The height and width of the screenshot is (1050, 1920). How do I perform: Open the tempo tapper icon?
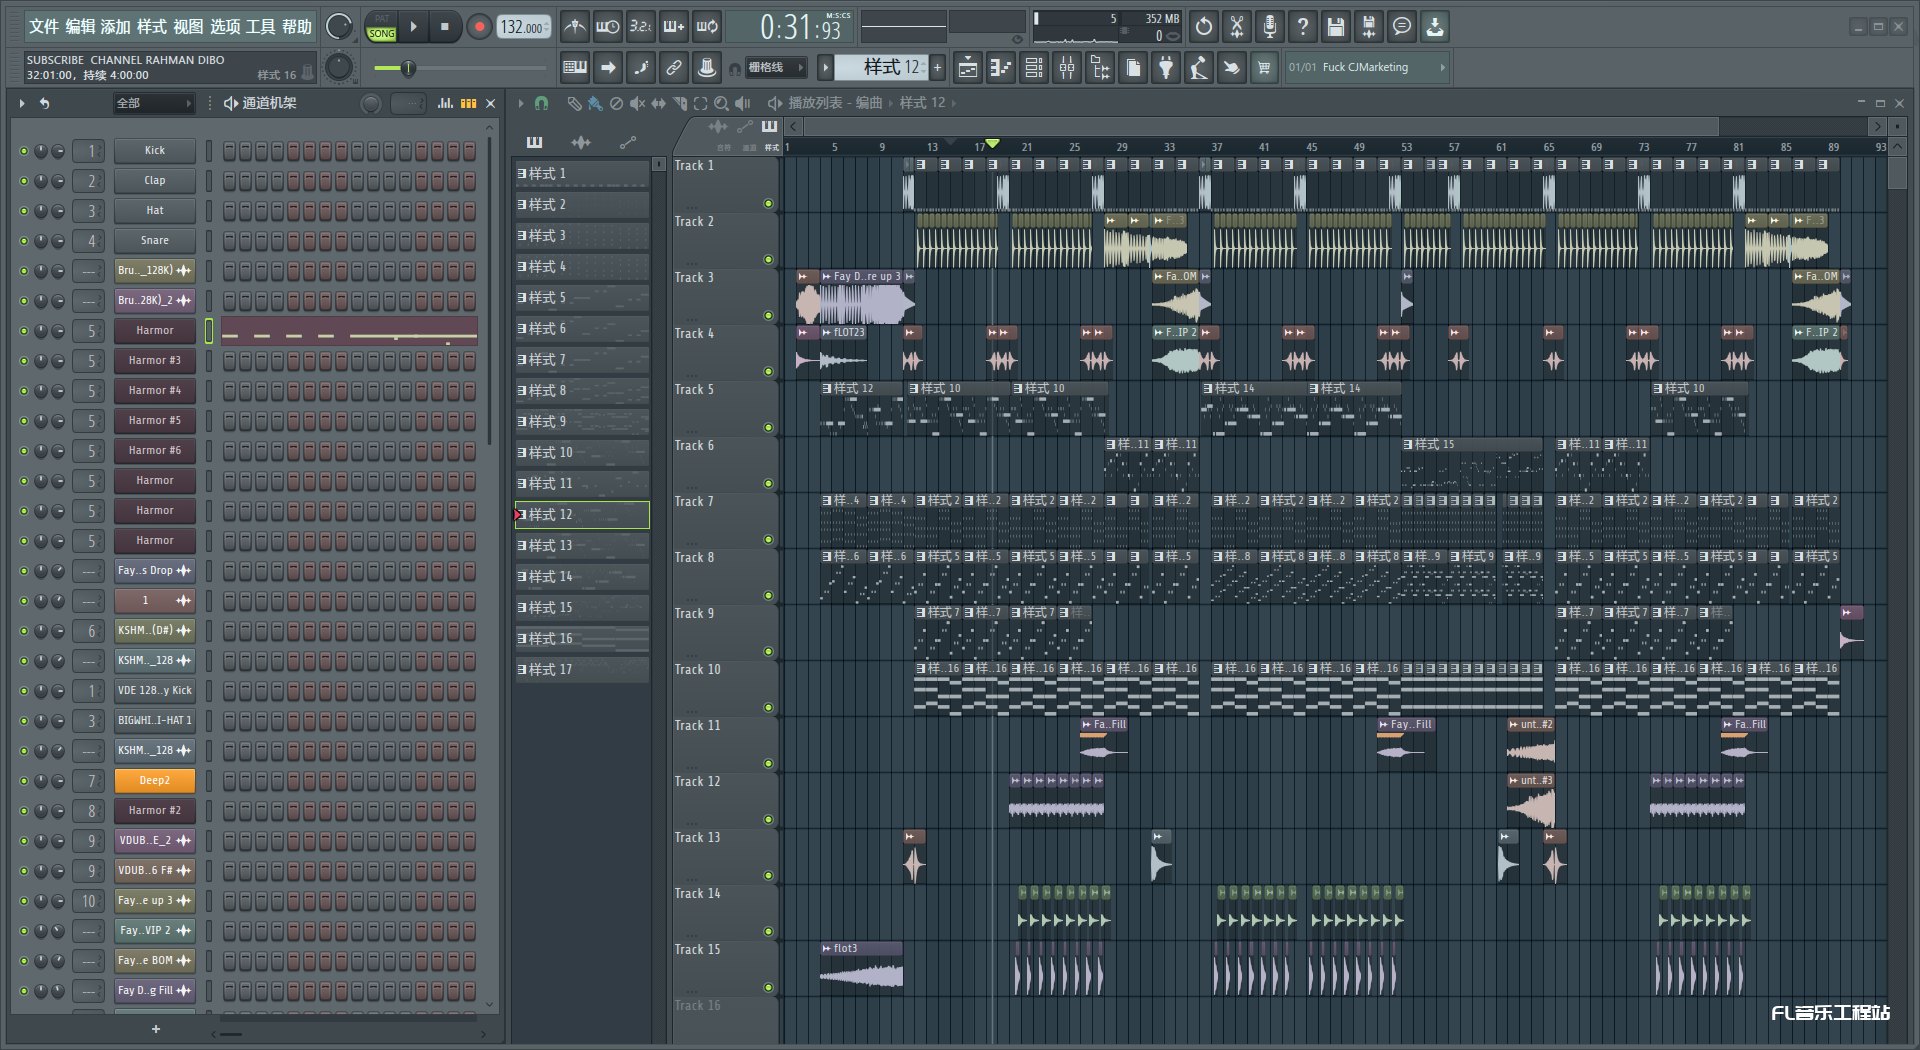(x=1199, y=68)
